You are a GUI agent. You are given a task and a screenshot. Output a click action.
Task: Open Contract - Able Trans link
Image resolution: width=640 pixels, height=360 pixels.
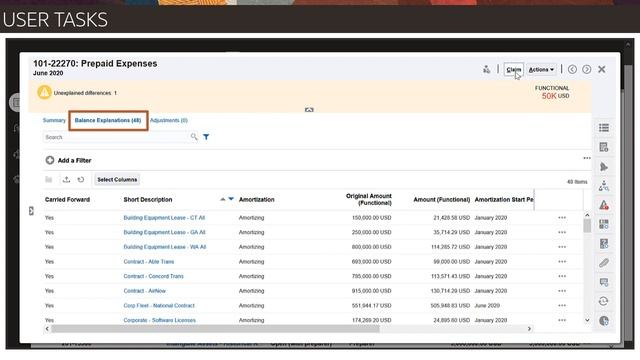click(149, 262)
